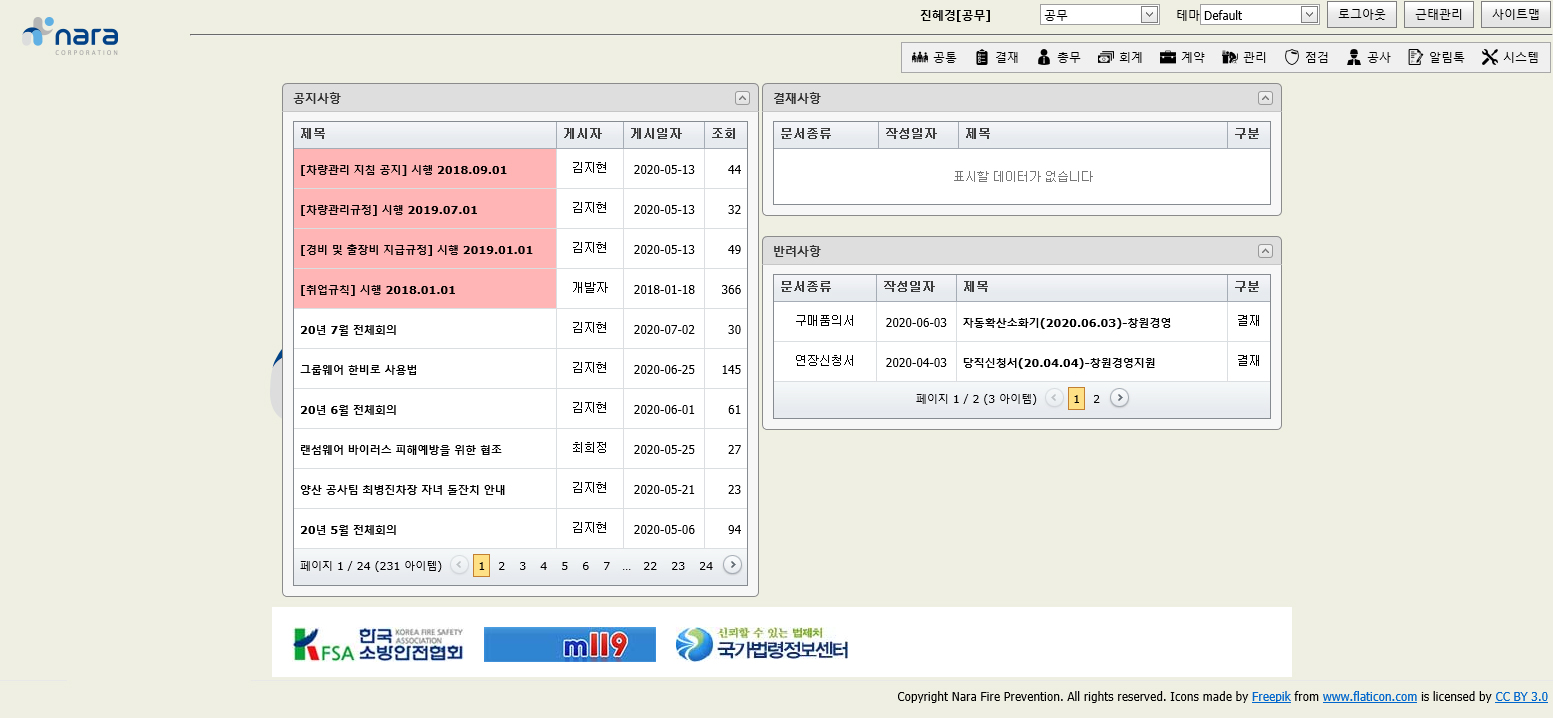Select the 계약 (Contract) icon
This screenshot has width=1553, height=718.
(1182, 57)
